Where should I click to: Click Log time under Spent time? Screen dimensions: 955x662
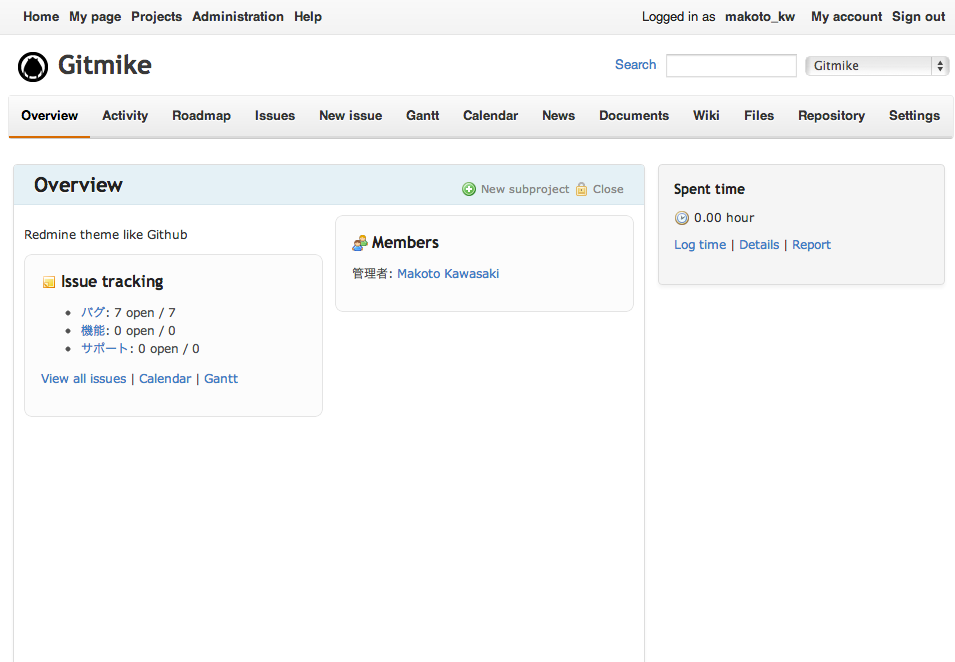coord(700,245)
